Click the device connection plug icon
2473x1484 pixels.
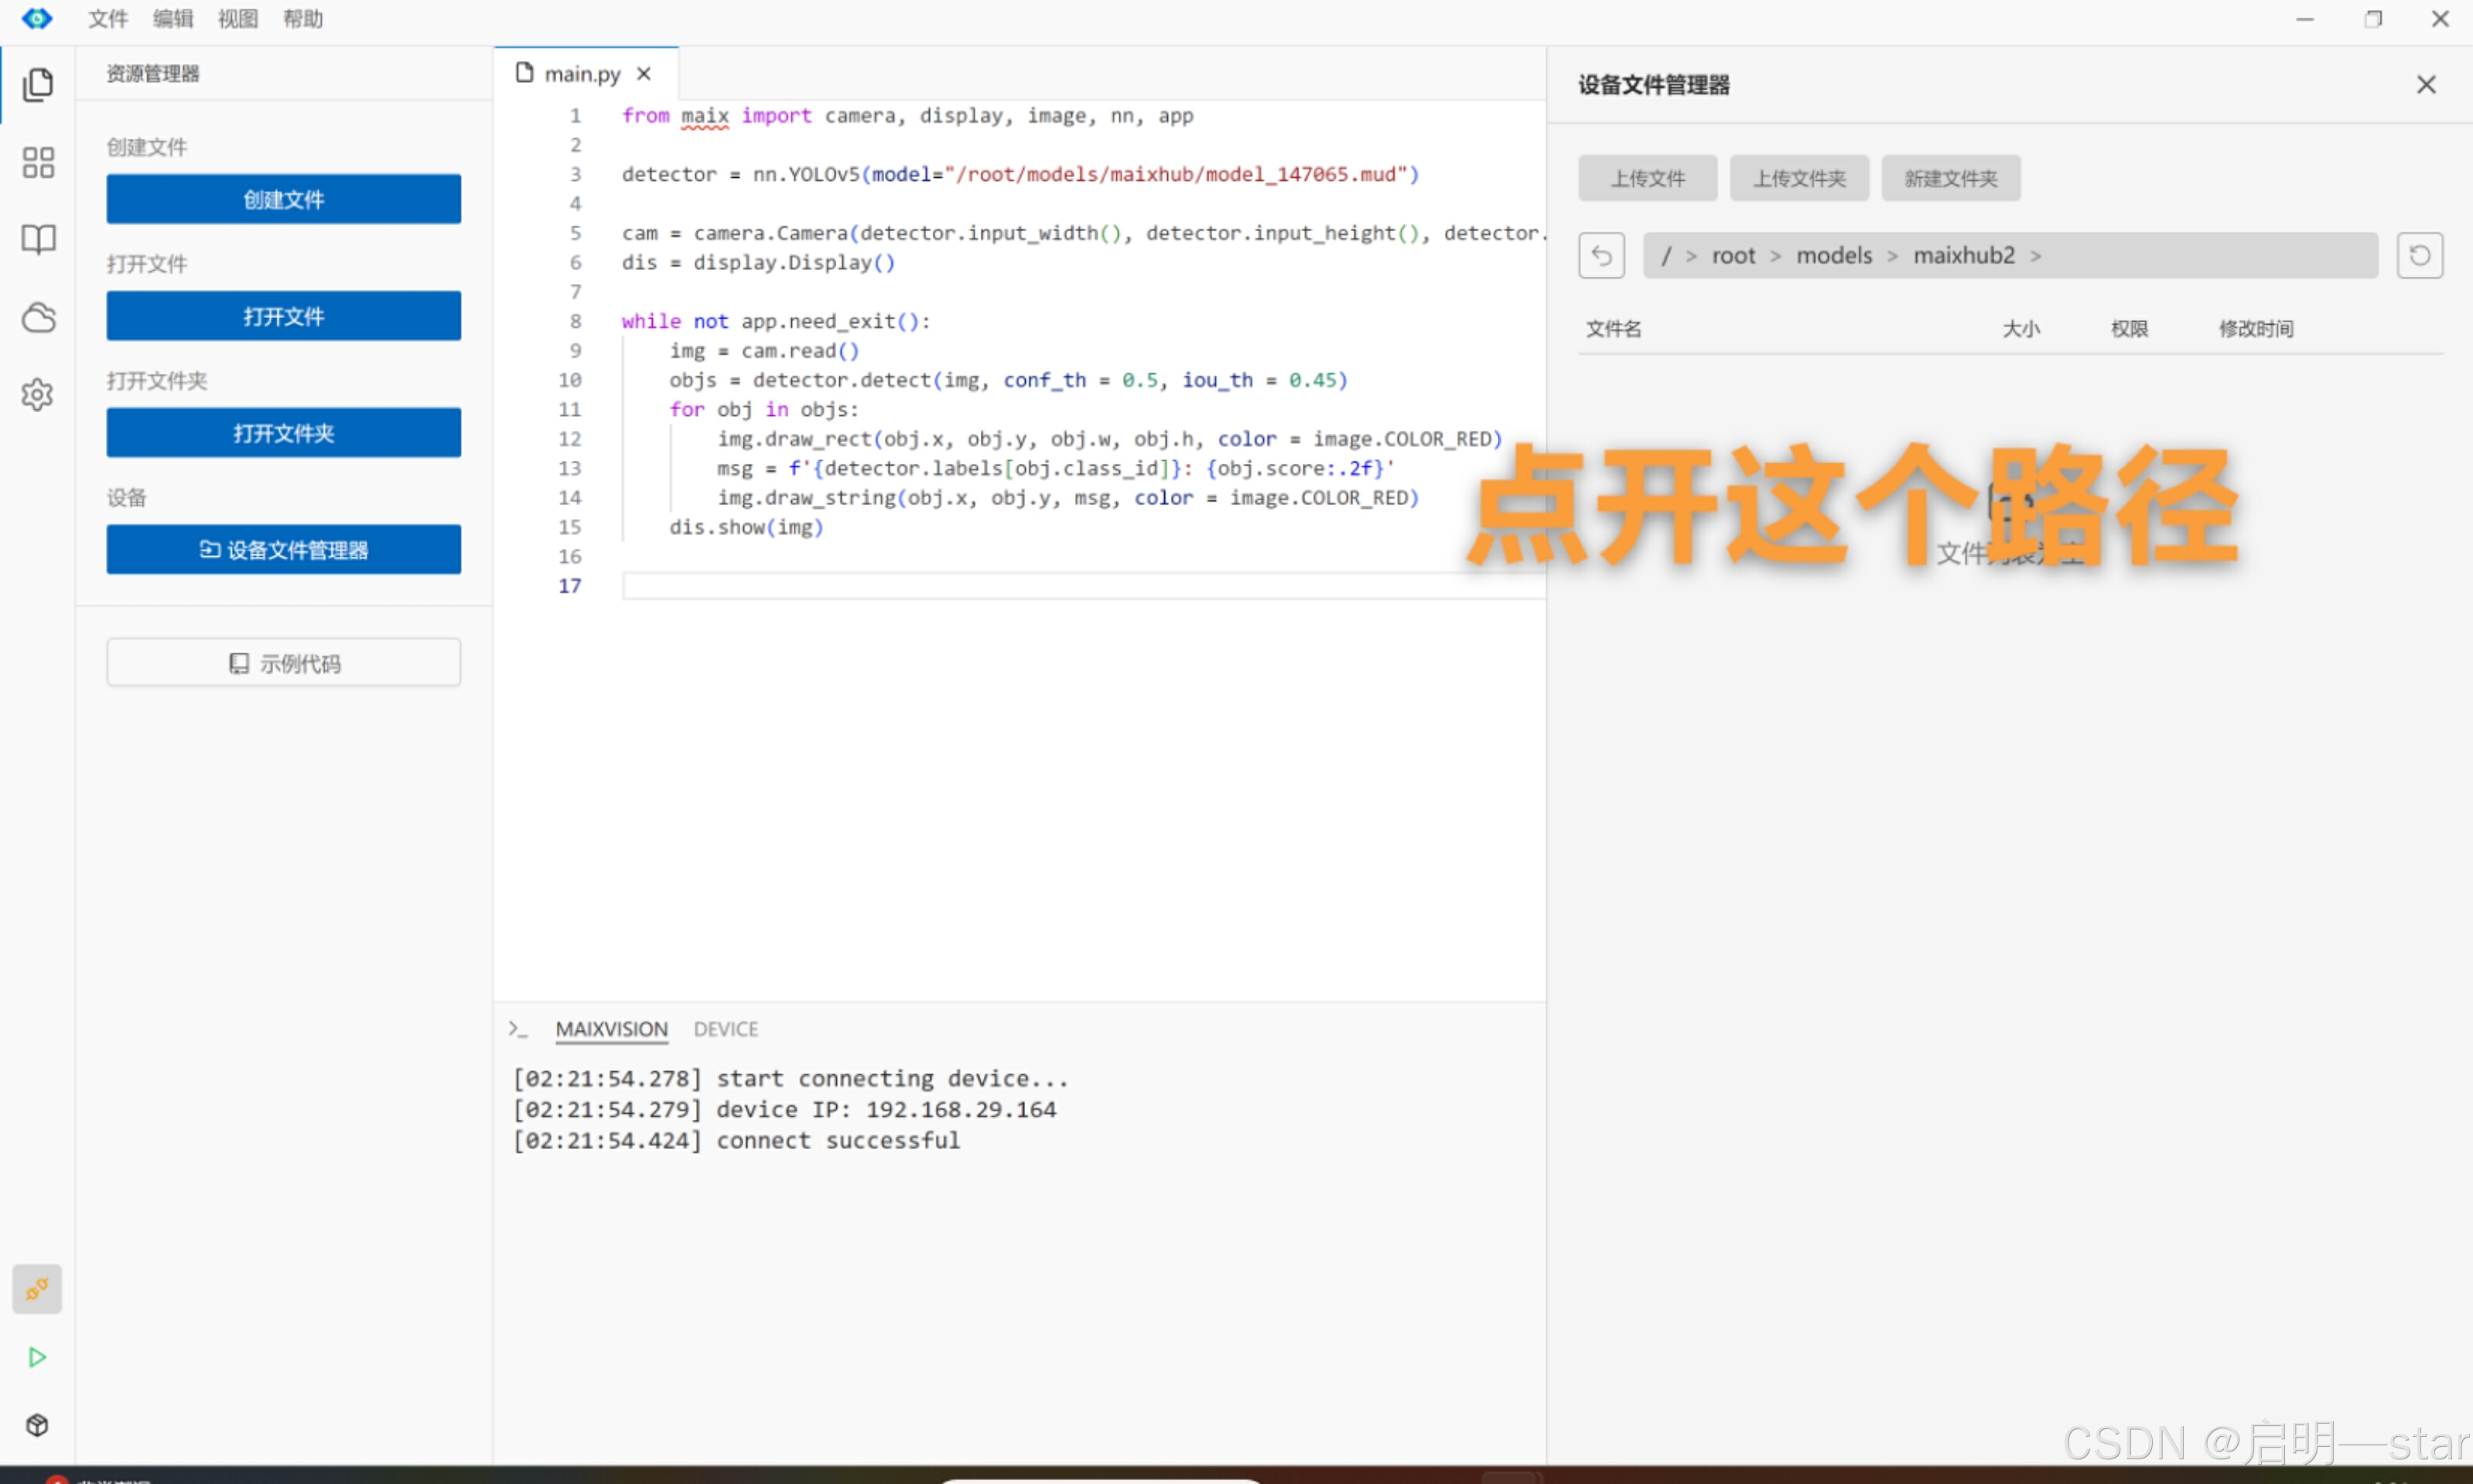coord(37,1289)
